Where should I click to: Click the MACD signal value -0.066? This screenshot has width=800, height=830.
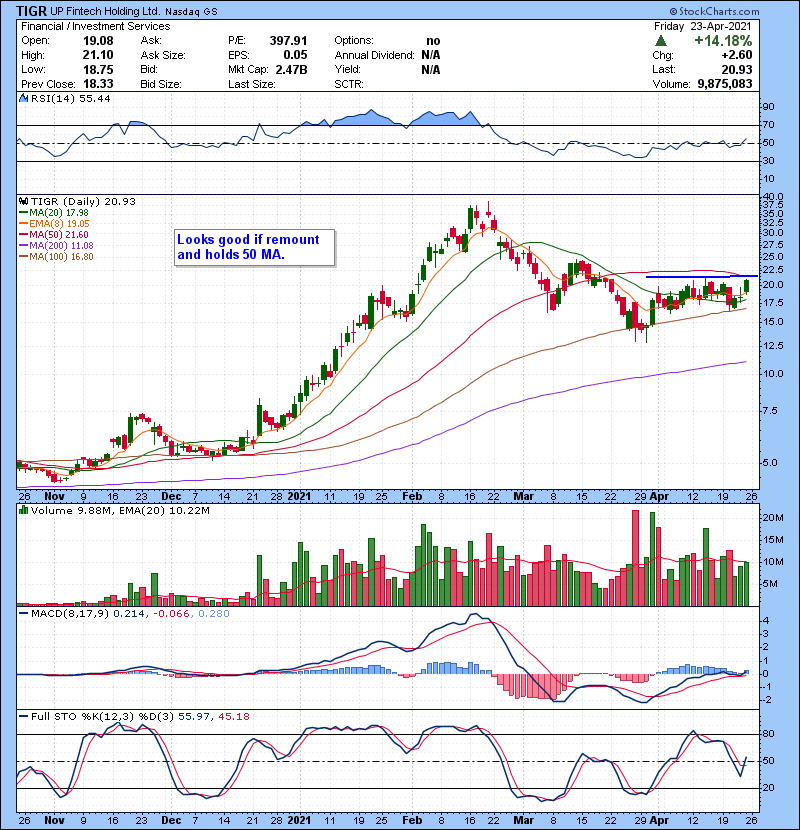[x=172, y=614]
